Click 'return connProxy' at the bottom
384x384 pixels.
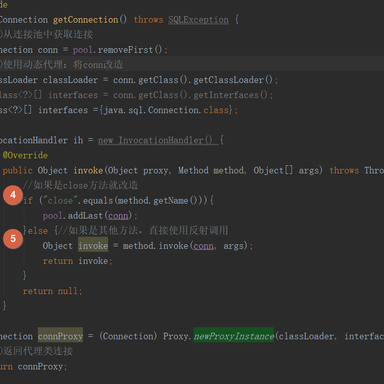pos(33,367)
